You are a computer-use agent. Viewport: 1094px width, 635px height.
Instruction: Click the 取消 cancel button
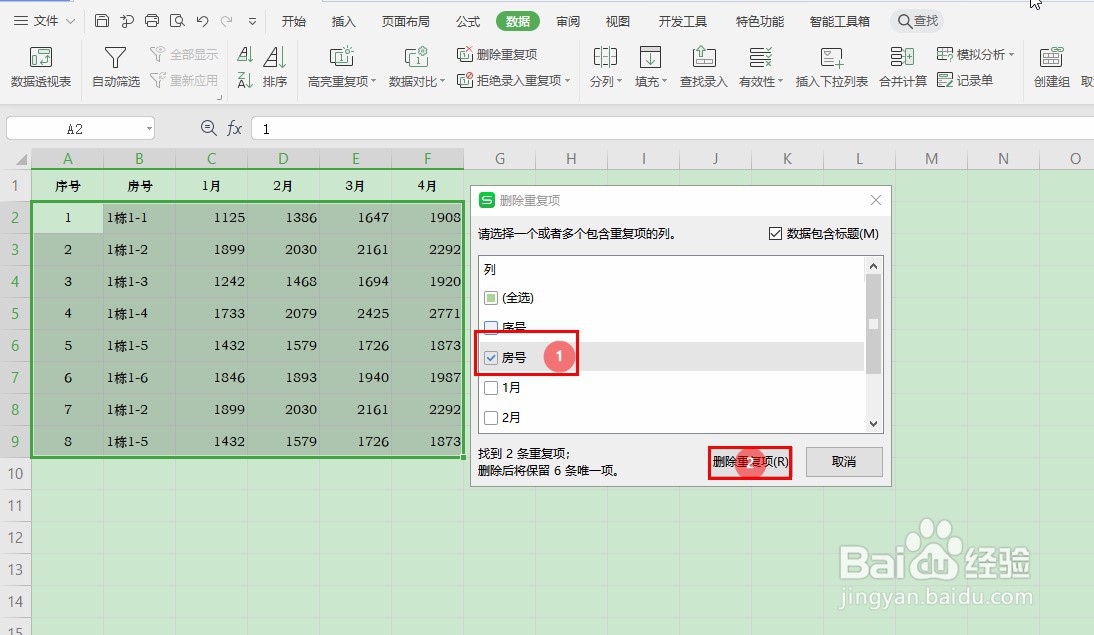tap(842, 461)
